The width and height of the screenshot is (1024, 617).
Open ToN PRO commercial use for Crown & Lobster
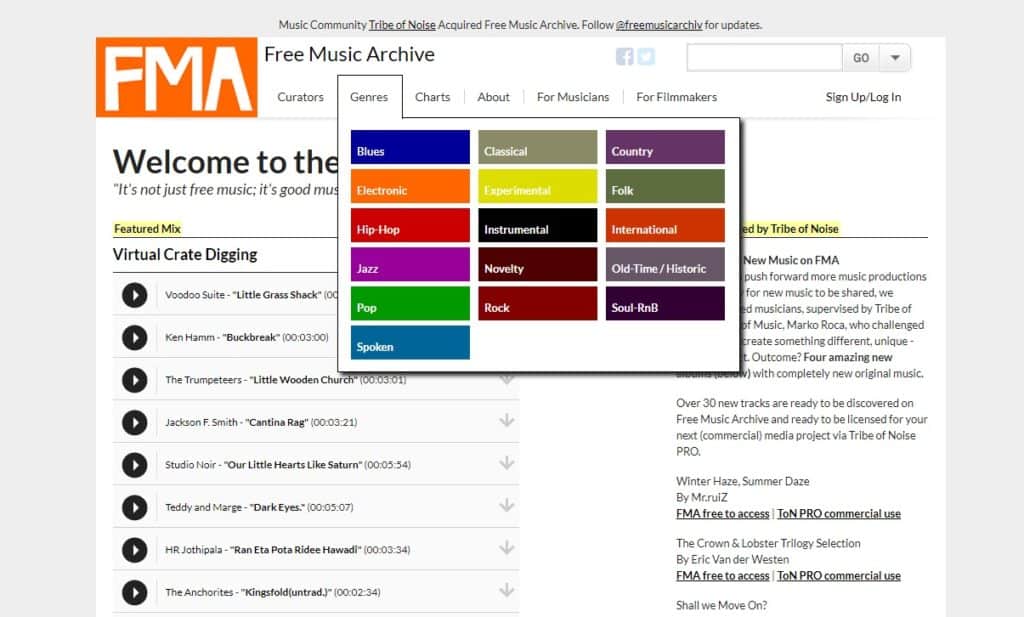click(839, 576)
